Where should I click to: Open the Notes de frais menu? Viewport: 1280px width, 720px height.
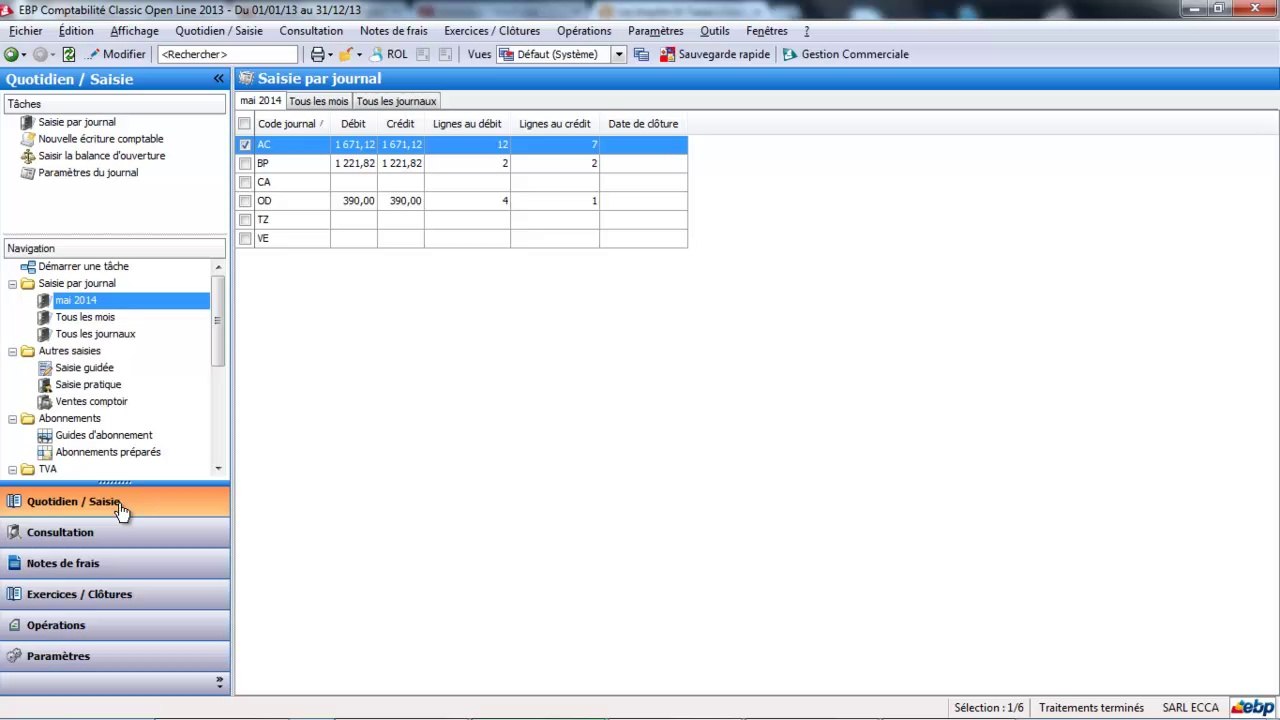click(x=394, y=31)
